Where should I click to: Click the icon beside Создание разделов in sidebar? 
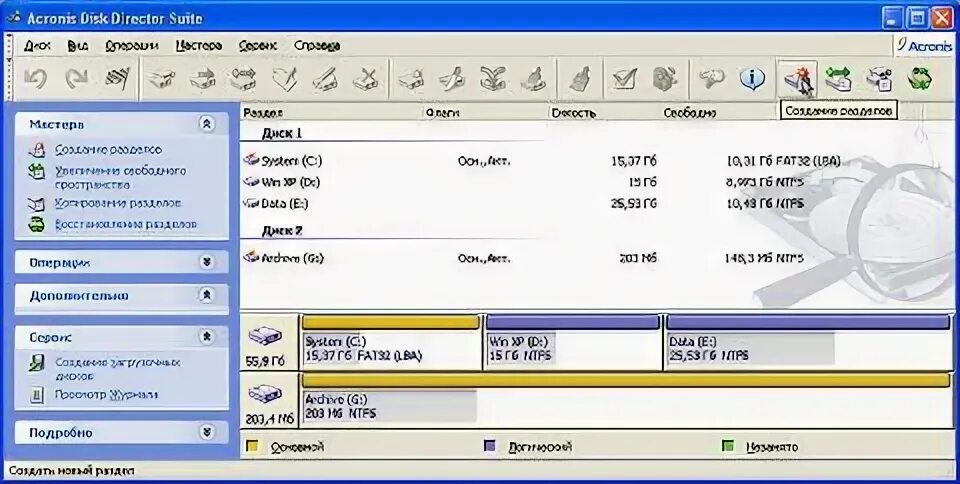[37, 150]
